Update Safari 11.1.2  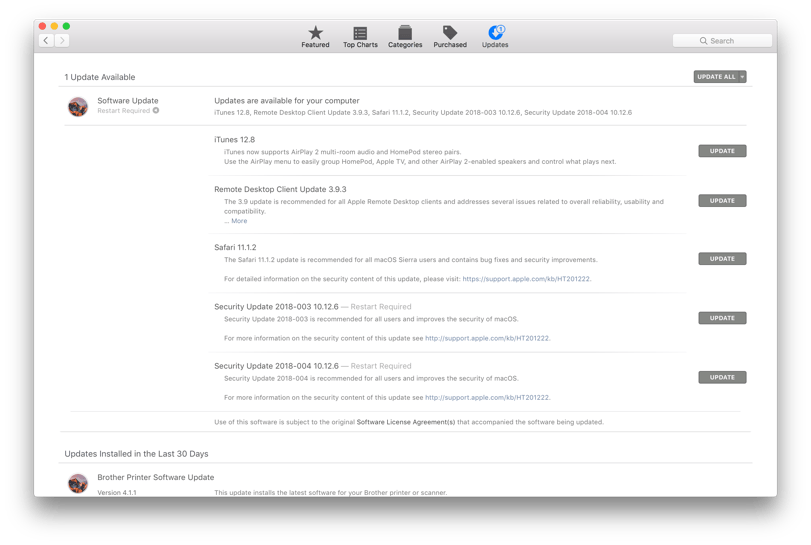pos(722,259)
